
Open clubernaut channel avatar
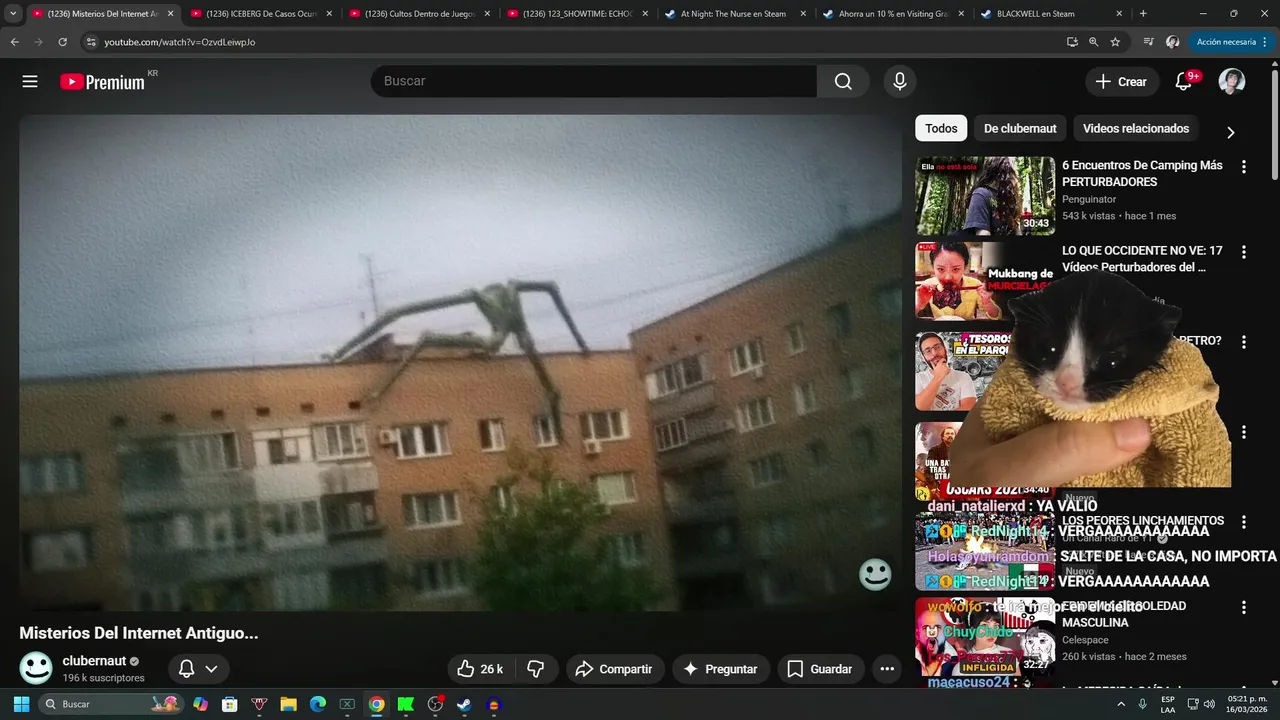click(37, 667)
